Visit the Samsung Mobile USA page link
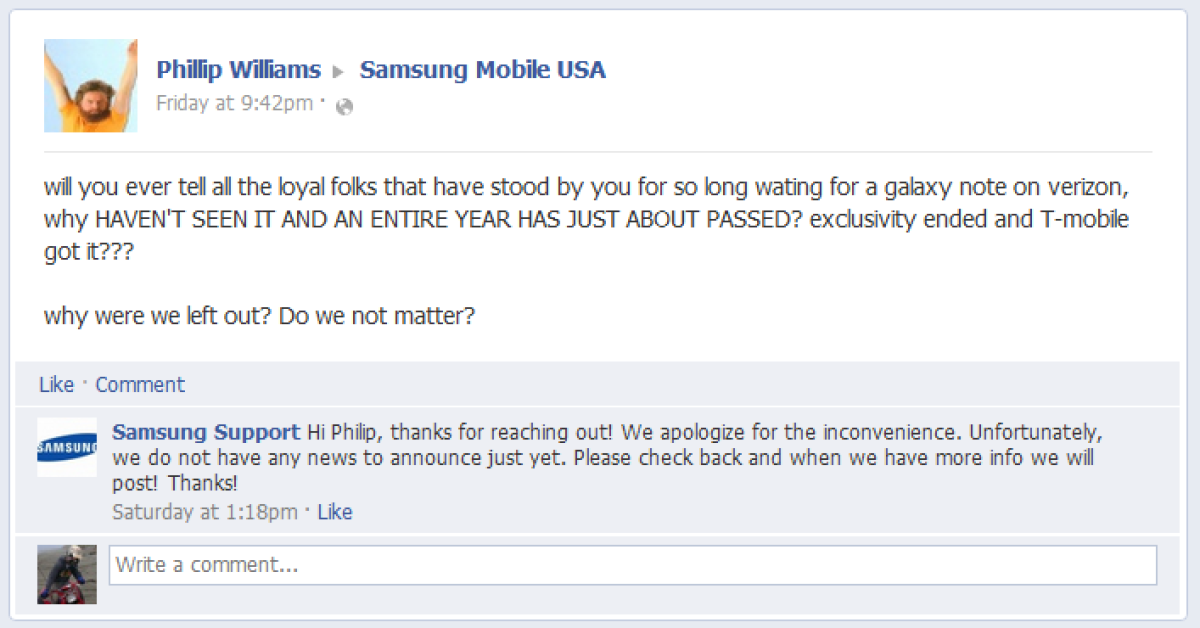Screen dimensions: 1200x628 (482, 70)
